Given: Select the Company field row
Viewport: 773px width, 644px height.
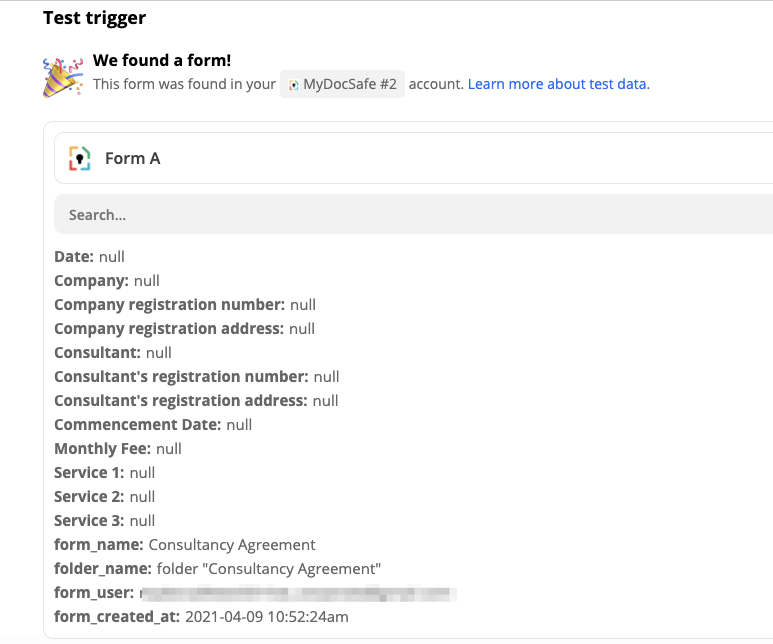Looking at the screenshot, I should point(107,281).
